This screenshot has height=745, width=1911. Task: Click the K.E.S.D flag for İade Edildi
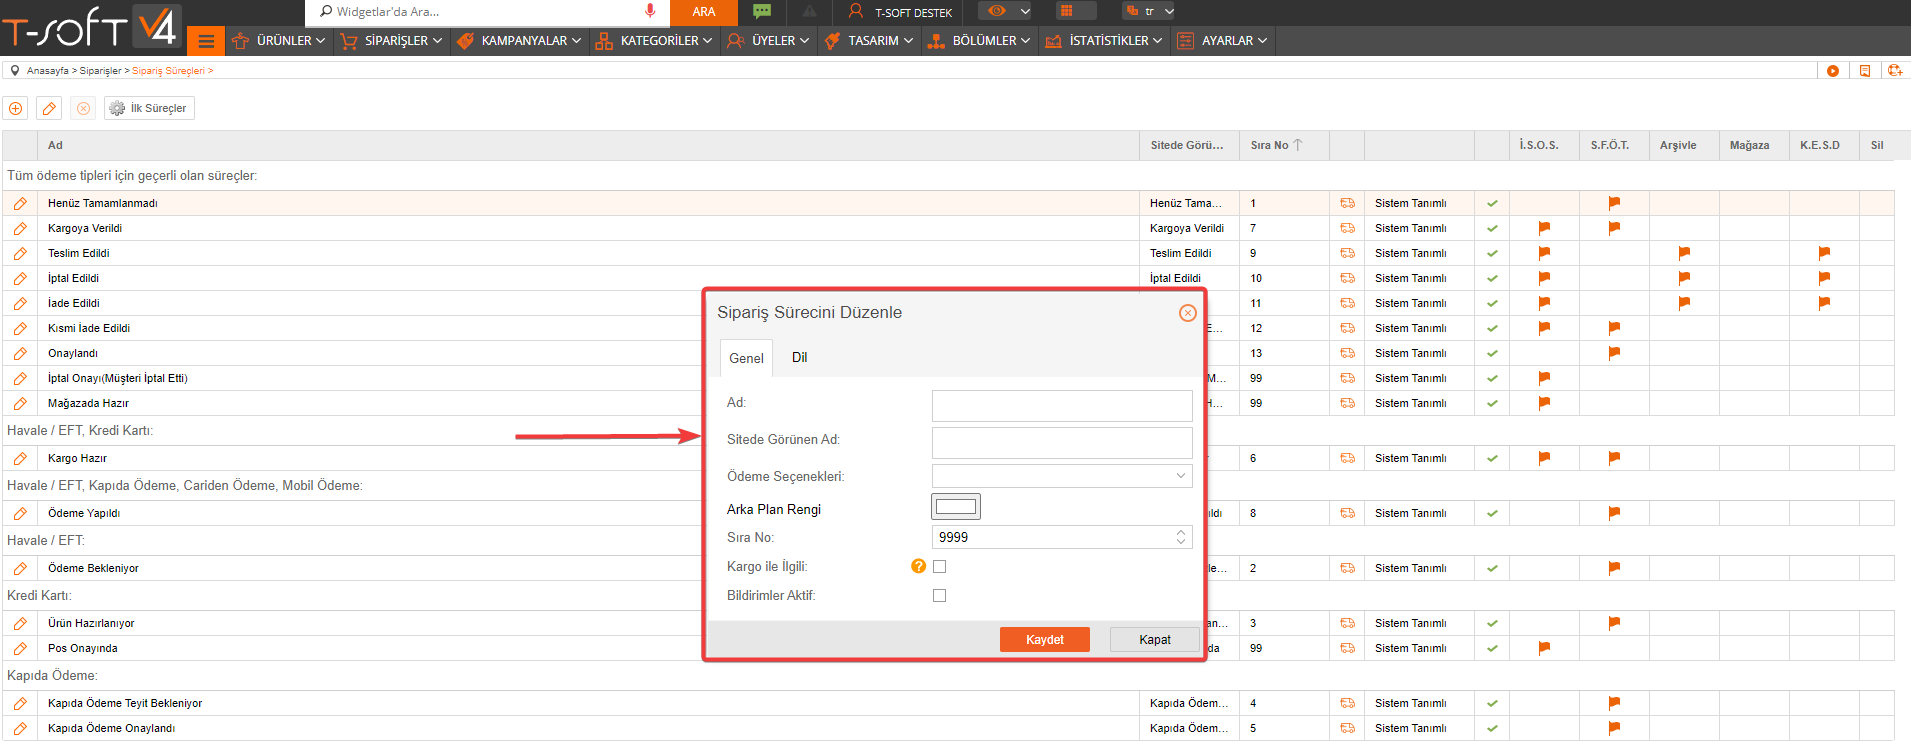tap(1824, 303)
